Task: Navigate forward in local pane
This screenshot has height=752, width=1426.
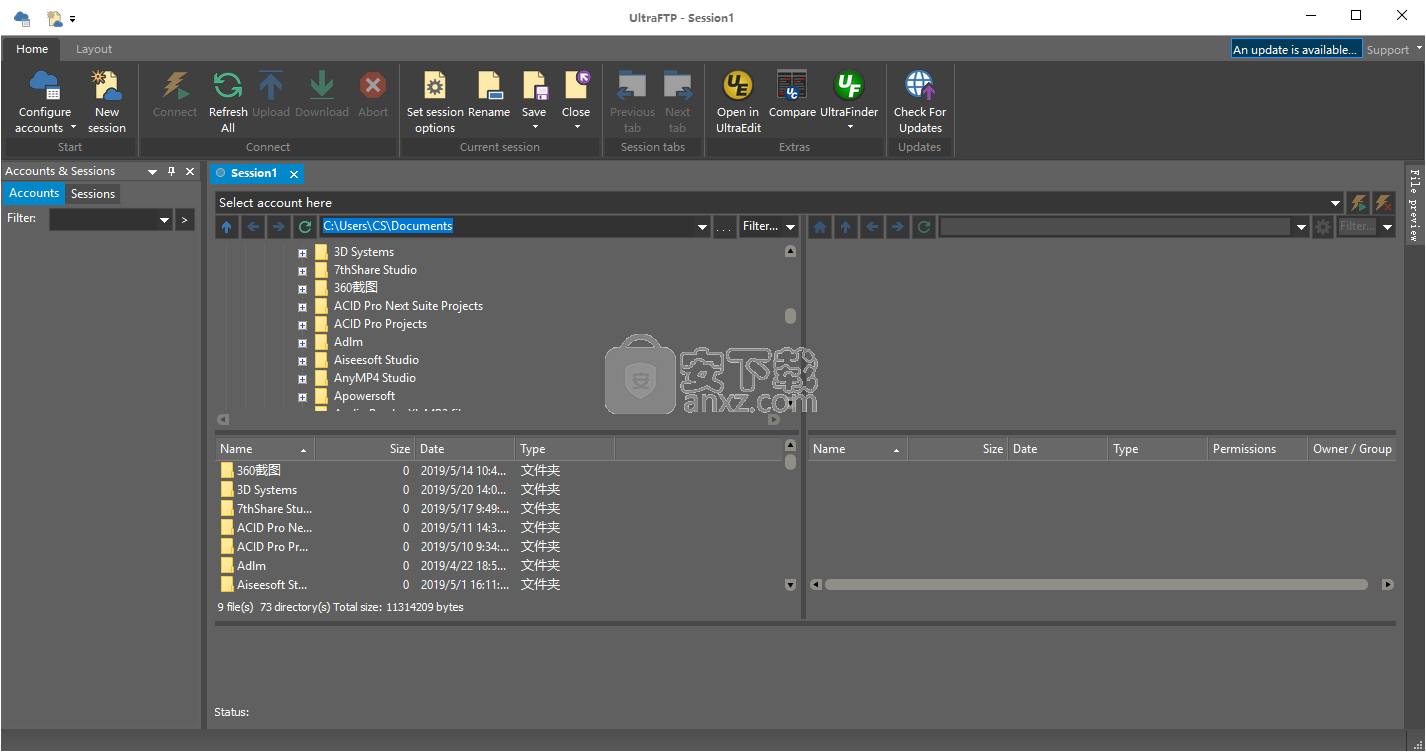Action: [x=279, y=227]
